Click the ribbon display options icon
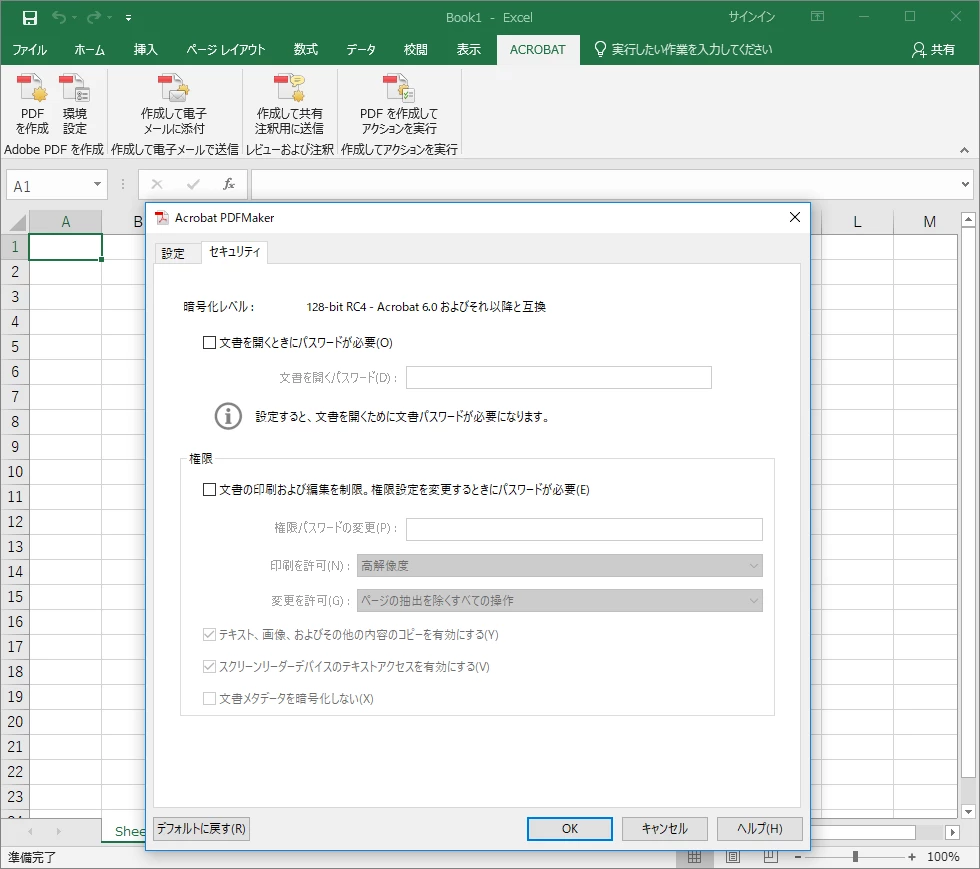Viewport: 980px width, 869px height. [818, 17]
